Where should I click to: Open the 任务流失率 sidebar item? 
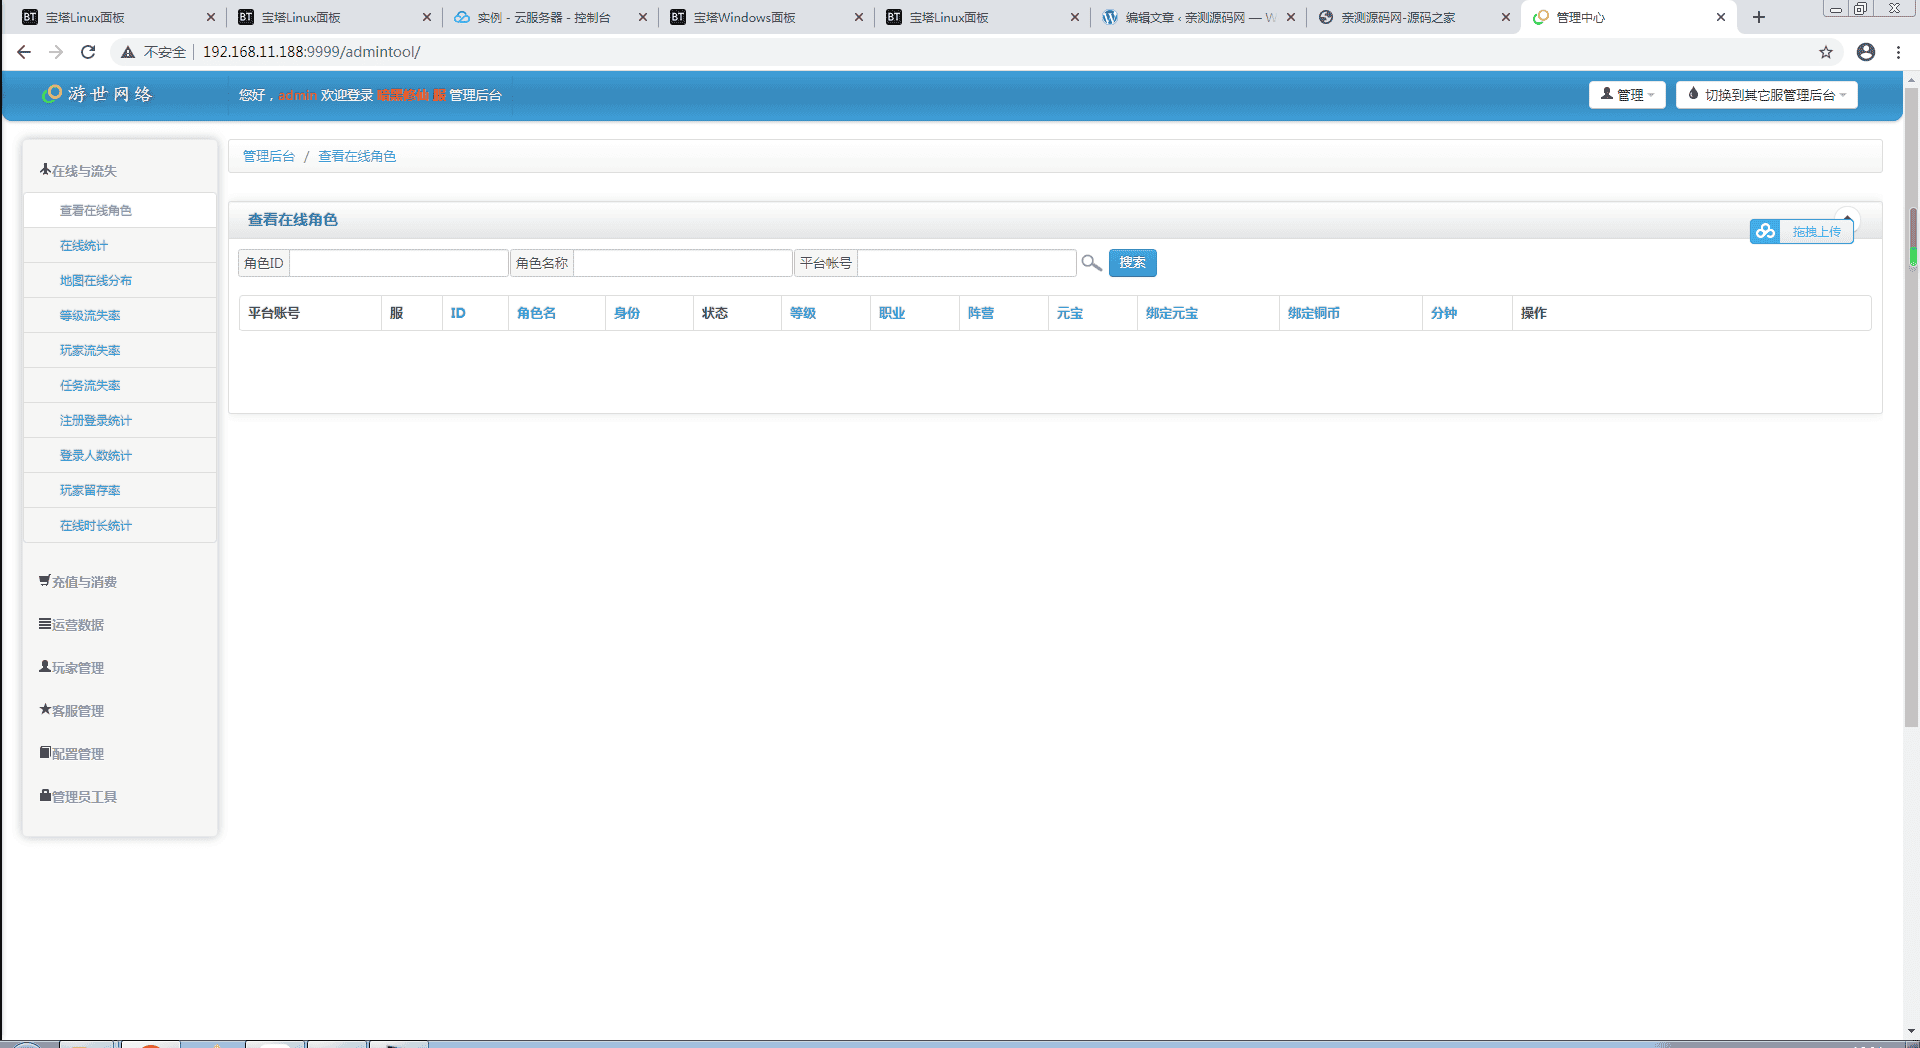click(120, 385)
